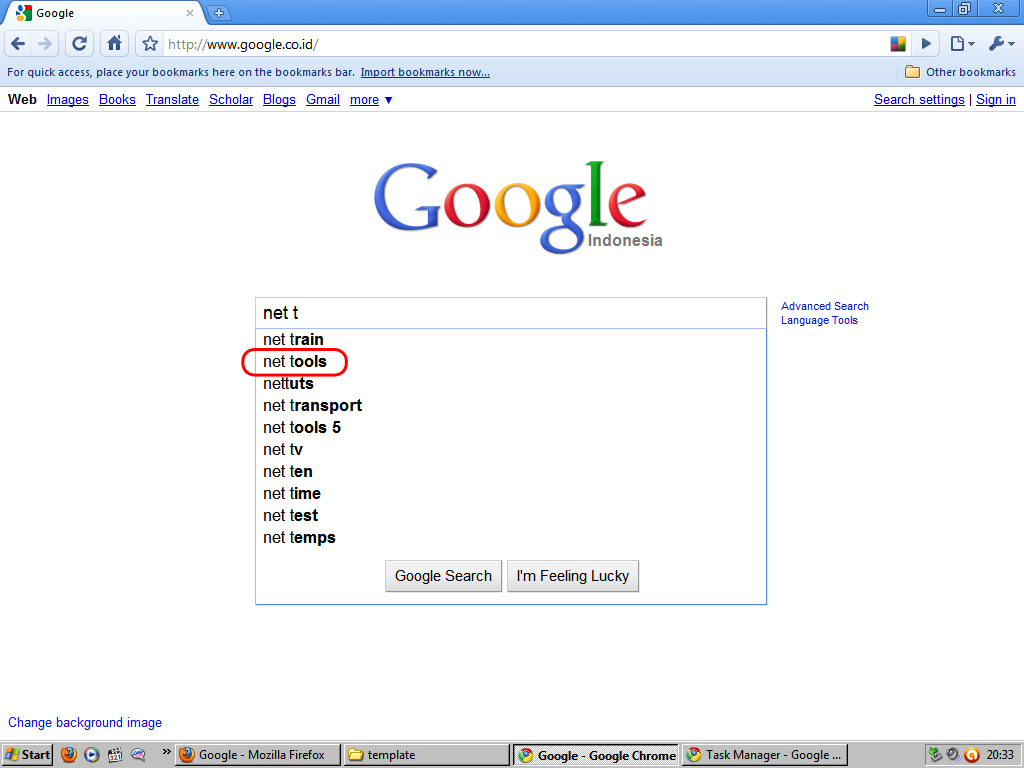Open the wrench Tools menu

tap(1001, 44)
